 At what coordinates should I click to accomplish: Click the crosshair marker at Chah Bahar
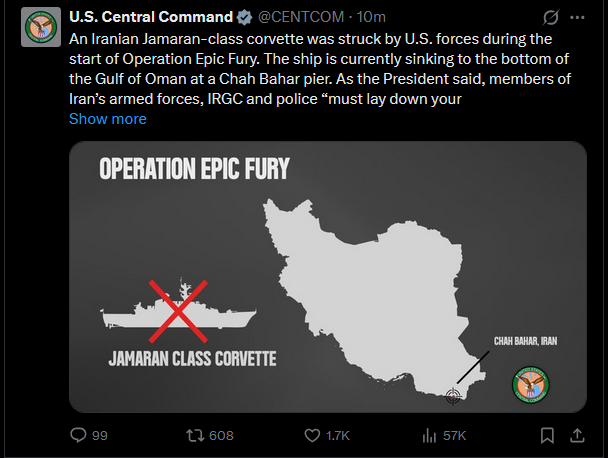tap(455, 396)
